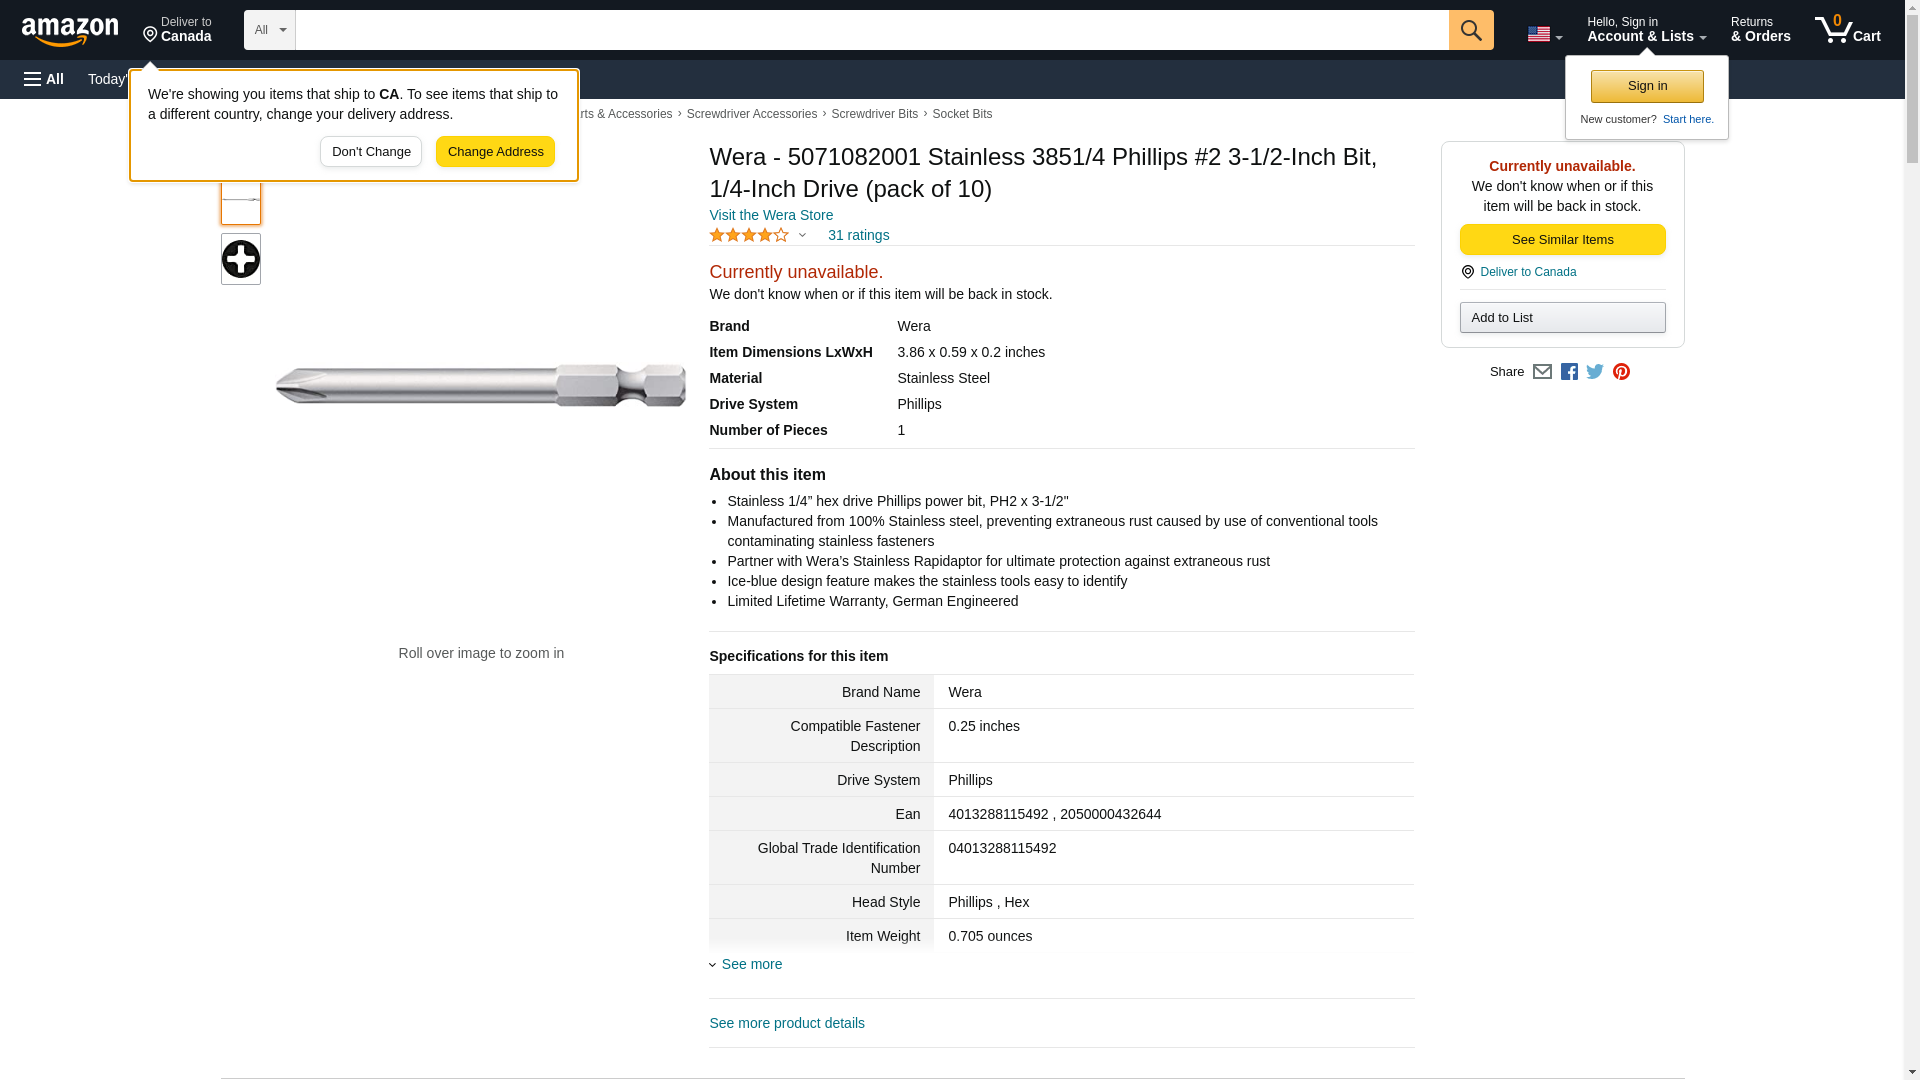The height and width of the screenshot is (1080, 1920).
Task: Open the Screwdriver Bits breadcrumb
Action: 874,114
